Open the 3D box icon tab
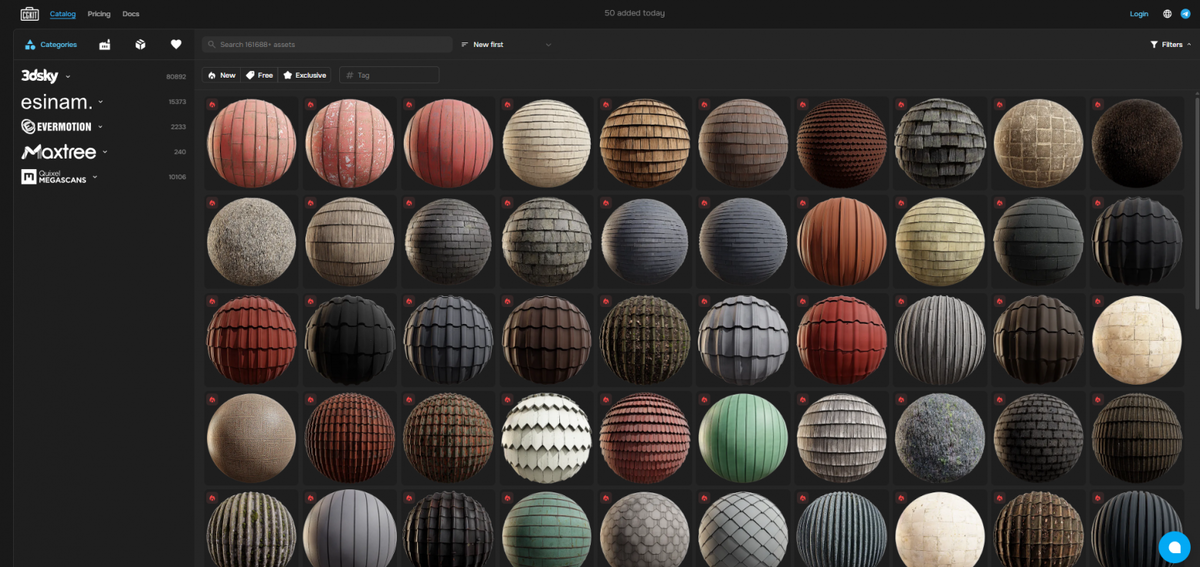The width and height of the screenshot is (1200, 567). tap(140, 45)
